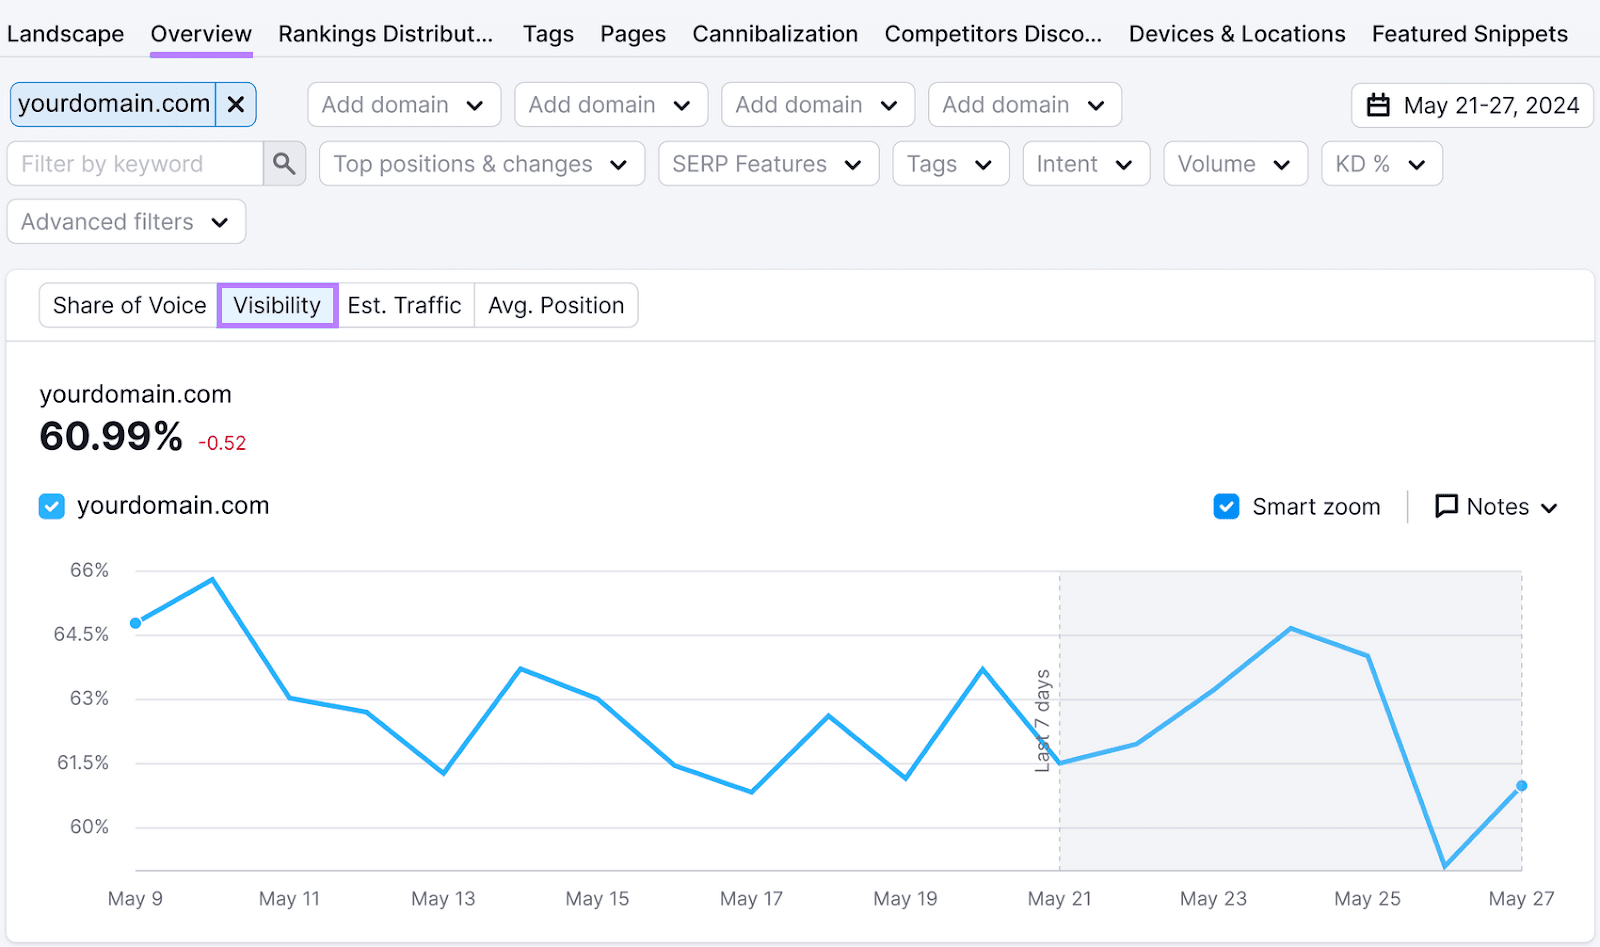
Task: Open the first Add domain dropdown
Action: (404, 104)
